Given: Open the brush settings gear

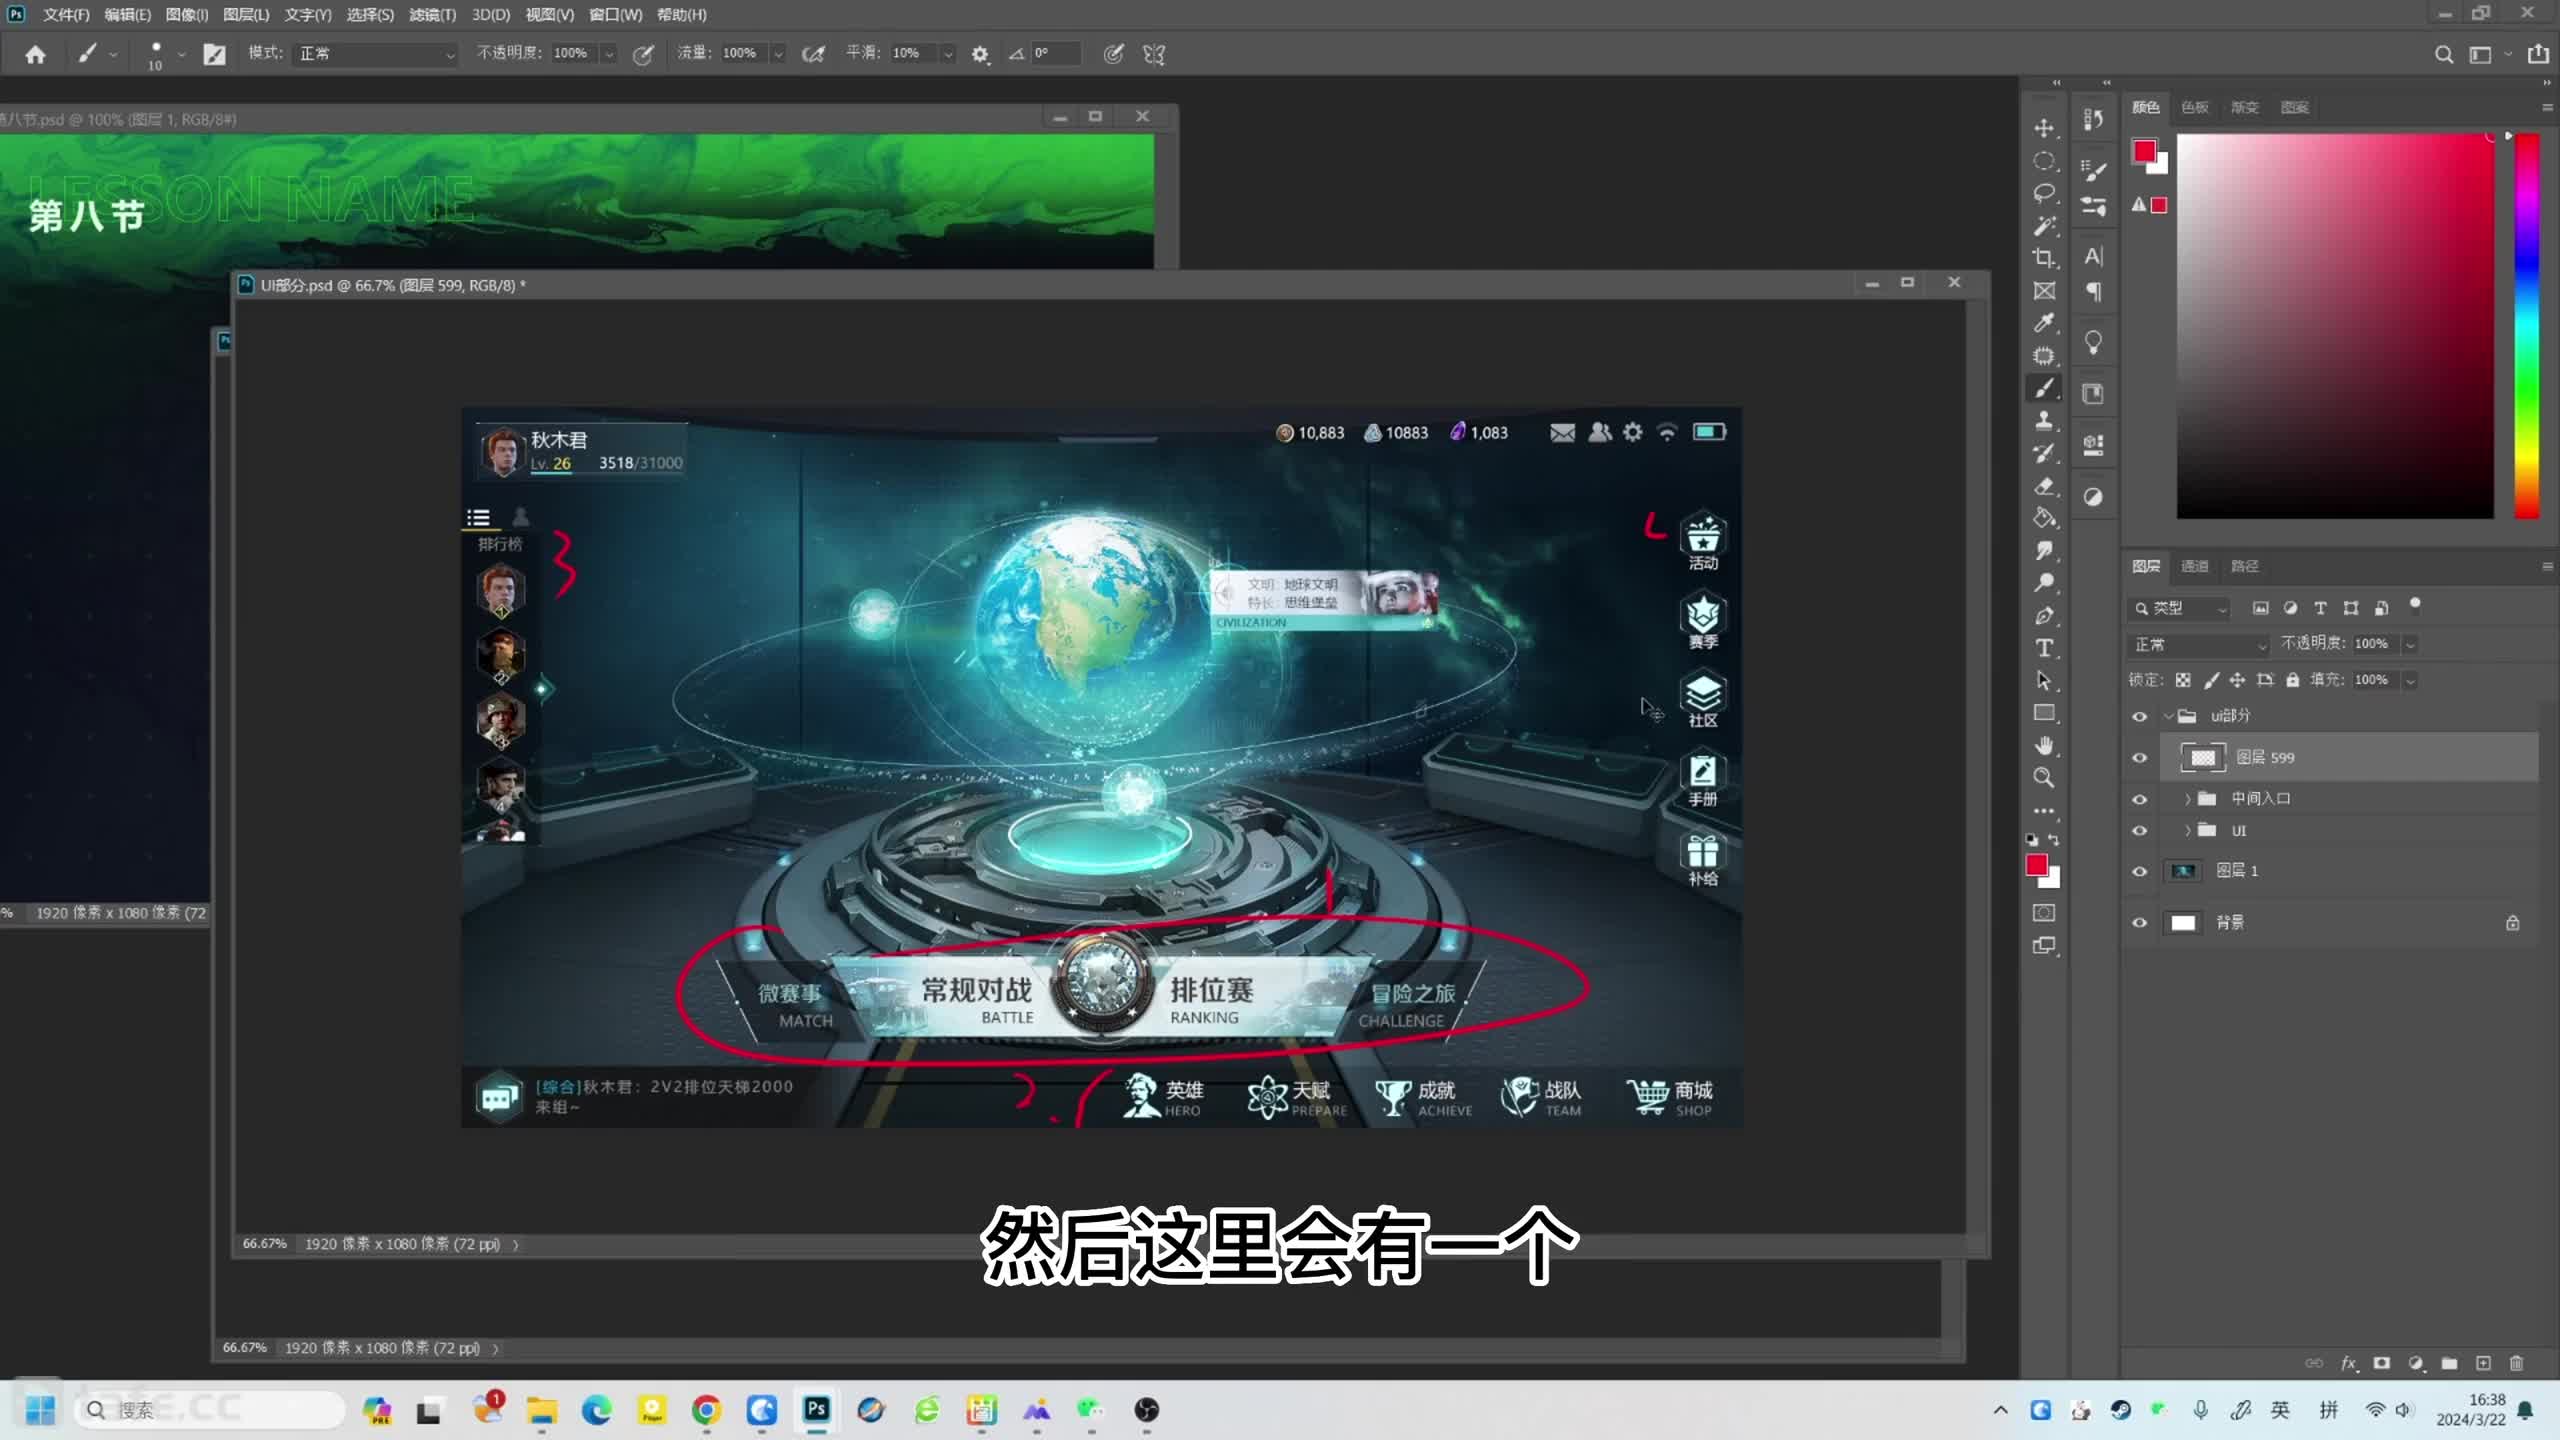Looking at the screenshot, I should click(x=980, y=54).
